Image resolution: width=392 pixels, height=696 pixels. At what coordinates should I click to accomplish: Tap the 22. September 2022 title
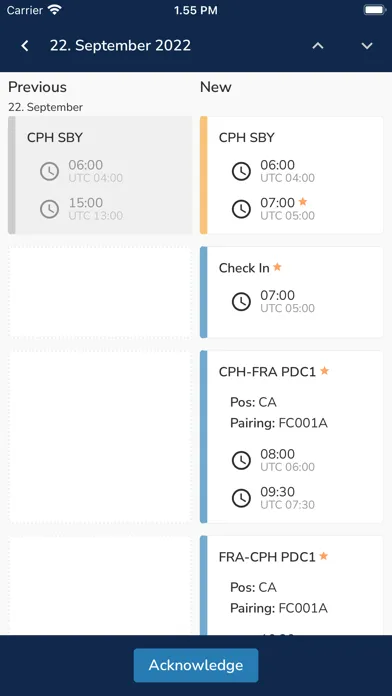pos(120,45)
